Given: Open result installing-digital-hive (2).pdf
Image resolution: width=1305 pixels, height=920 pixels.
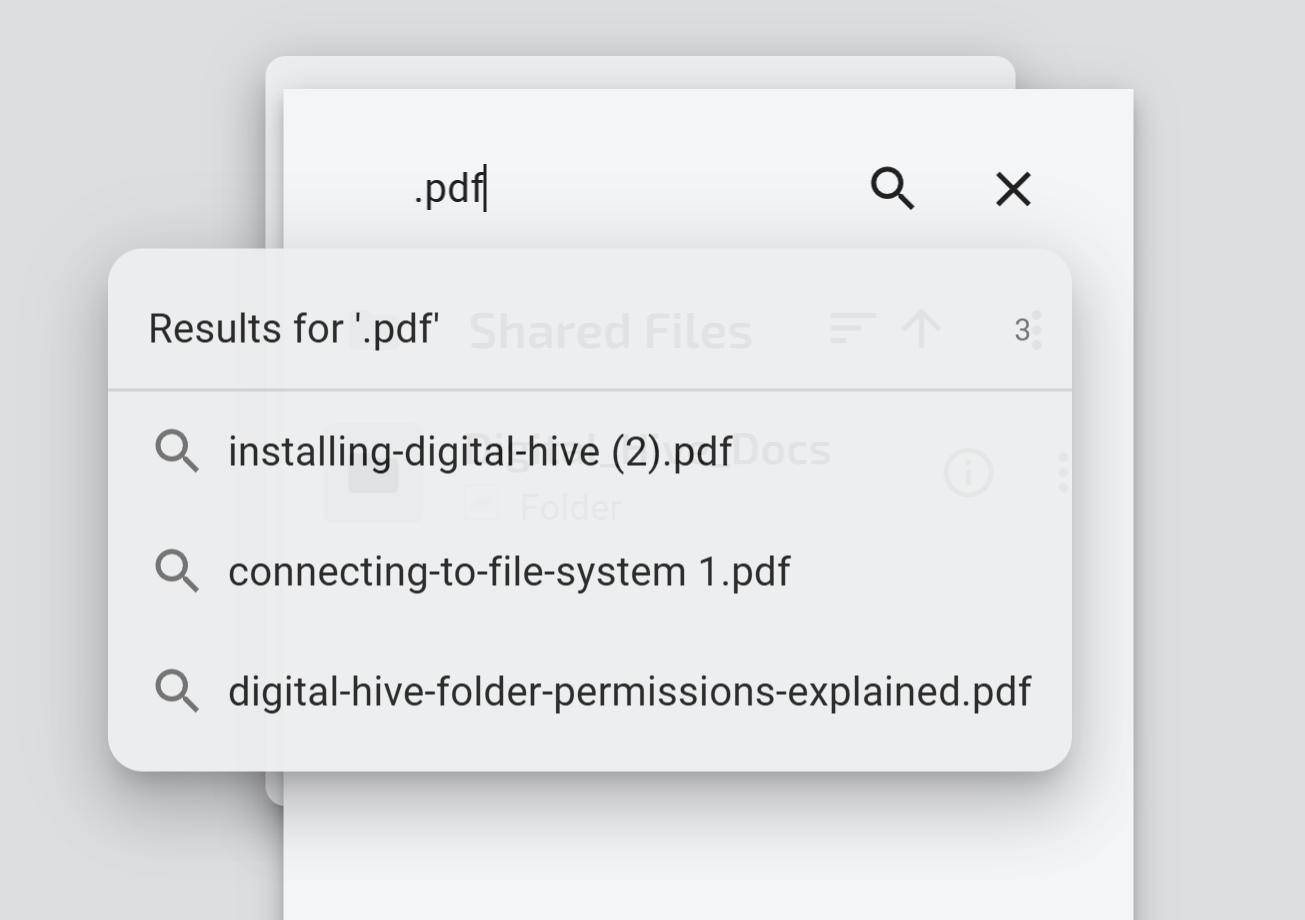Looking at the screenshot, I should coord(480,452).
